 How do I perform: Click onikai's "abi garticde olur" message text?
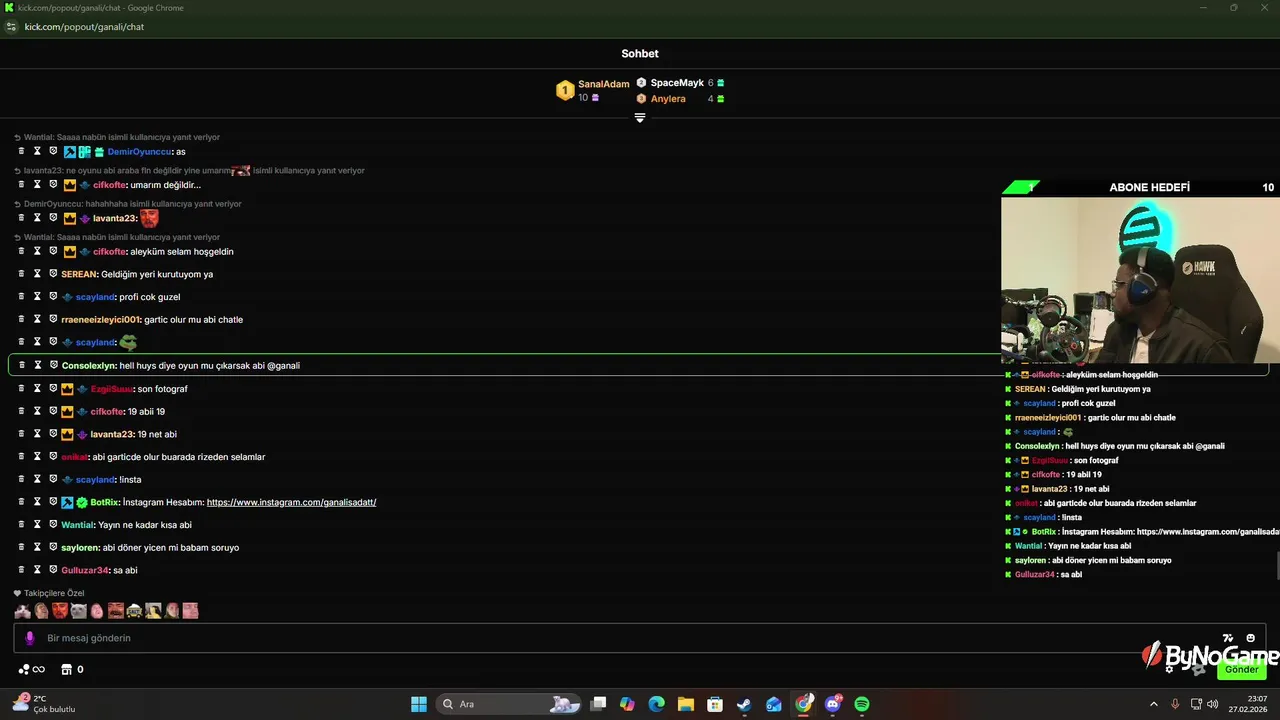178,457
